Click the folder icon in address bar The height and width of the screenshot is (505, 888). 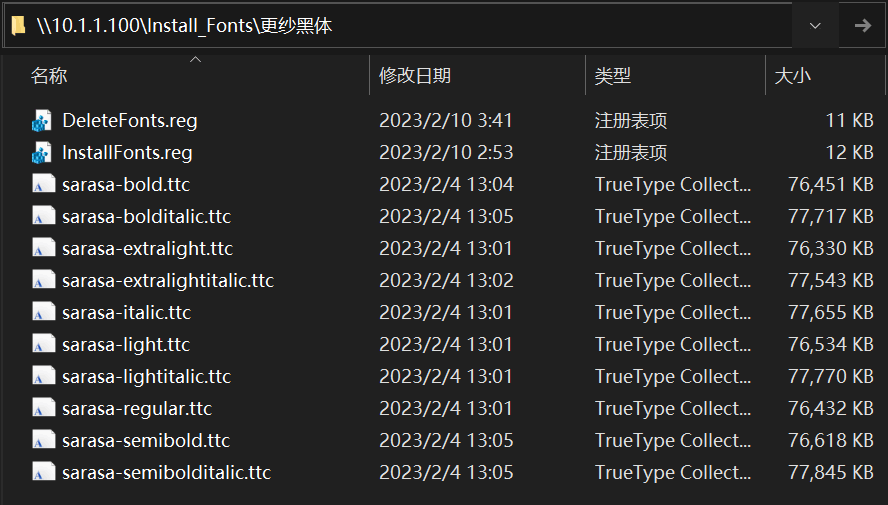[18, 26]
